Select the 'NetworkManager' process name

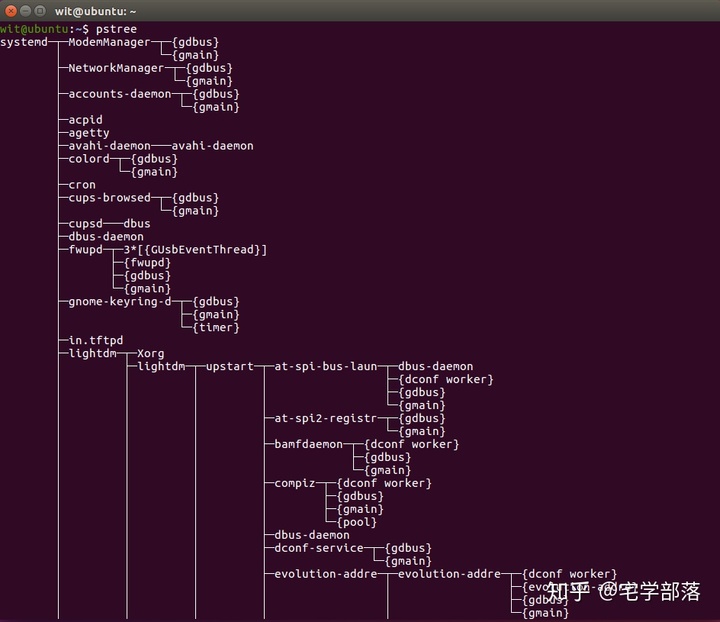pos(116,68)
